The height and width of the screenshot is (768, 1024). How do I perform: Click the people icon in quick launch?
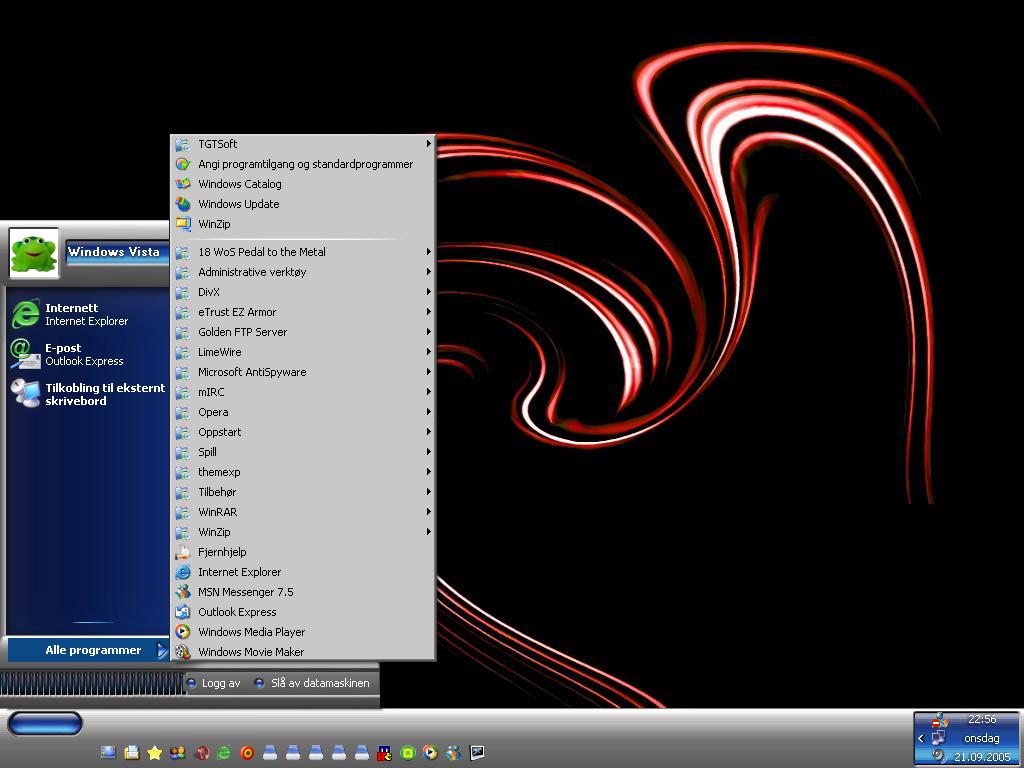tap(178, 753)
